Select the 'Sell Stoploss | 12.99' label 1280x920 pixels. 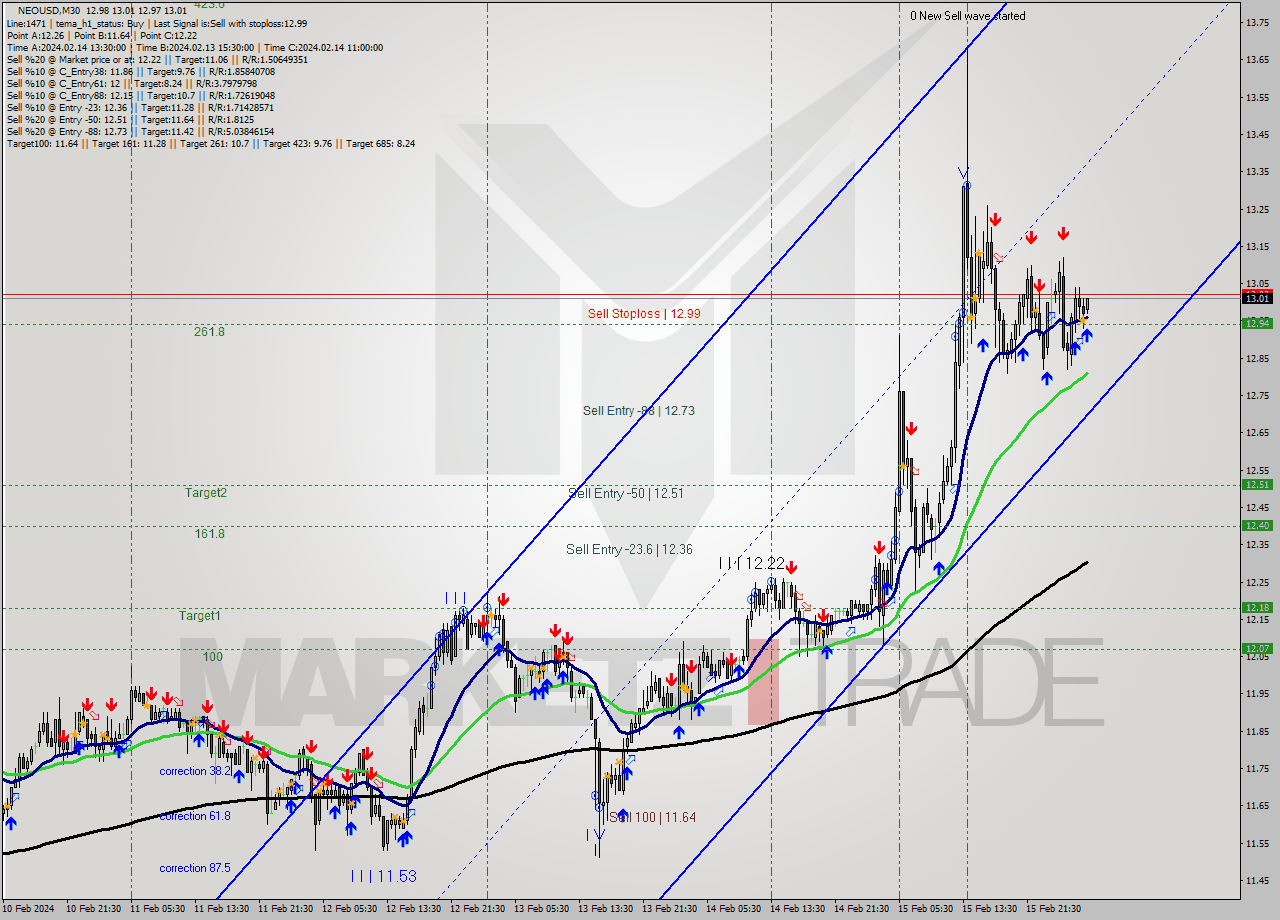[644, 314]
